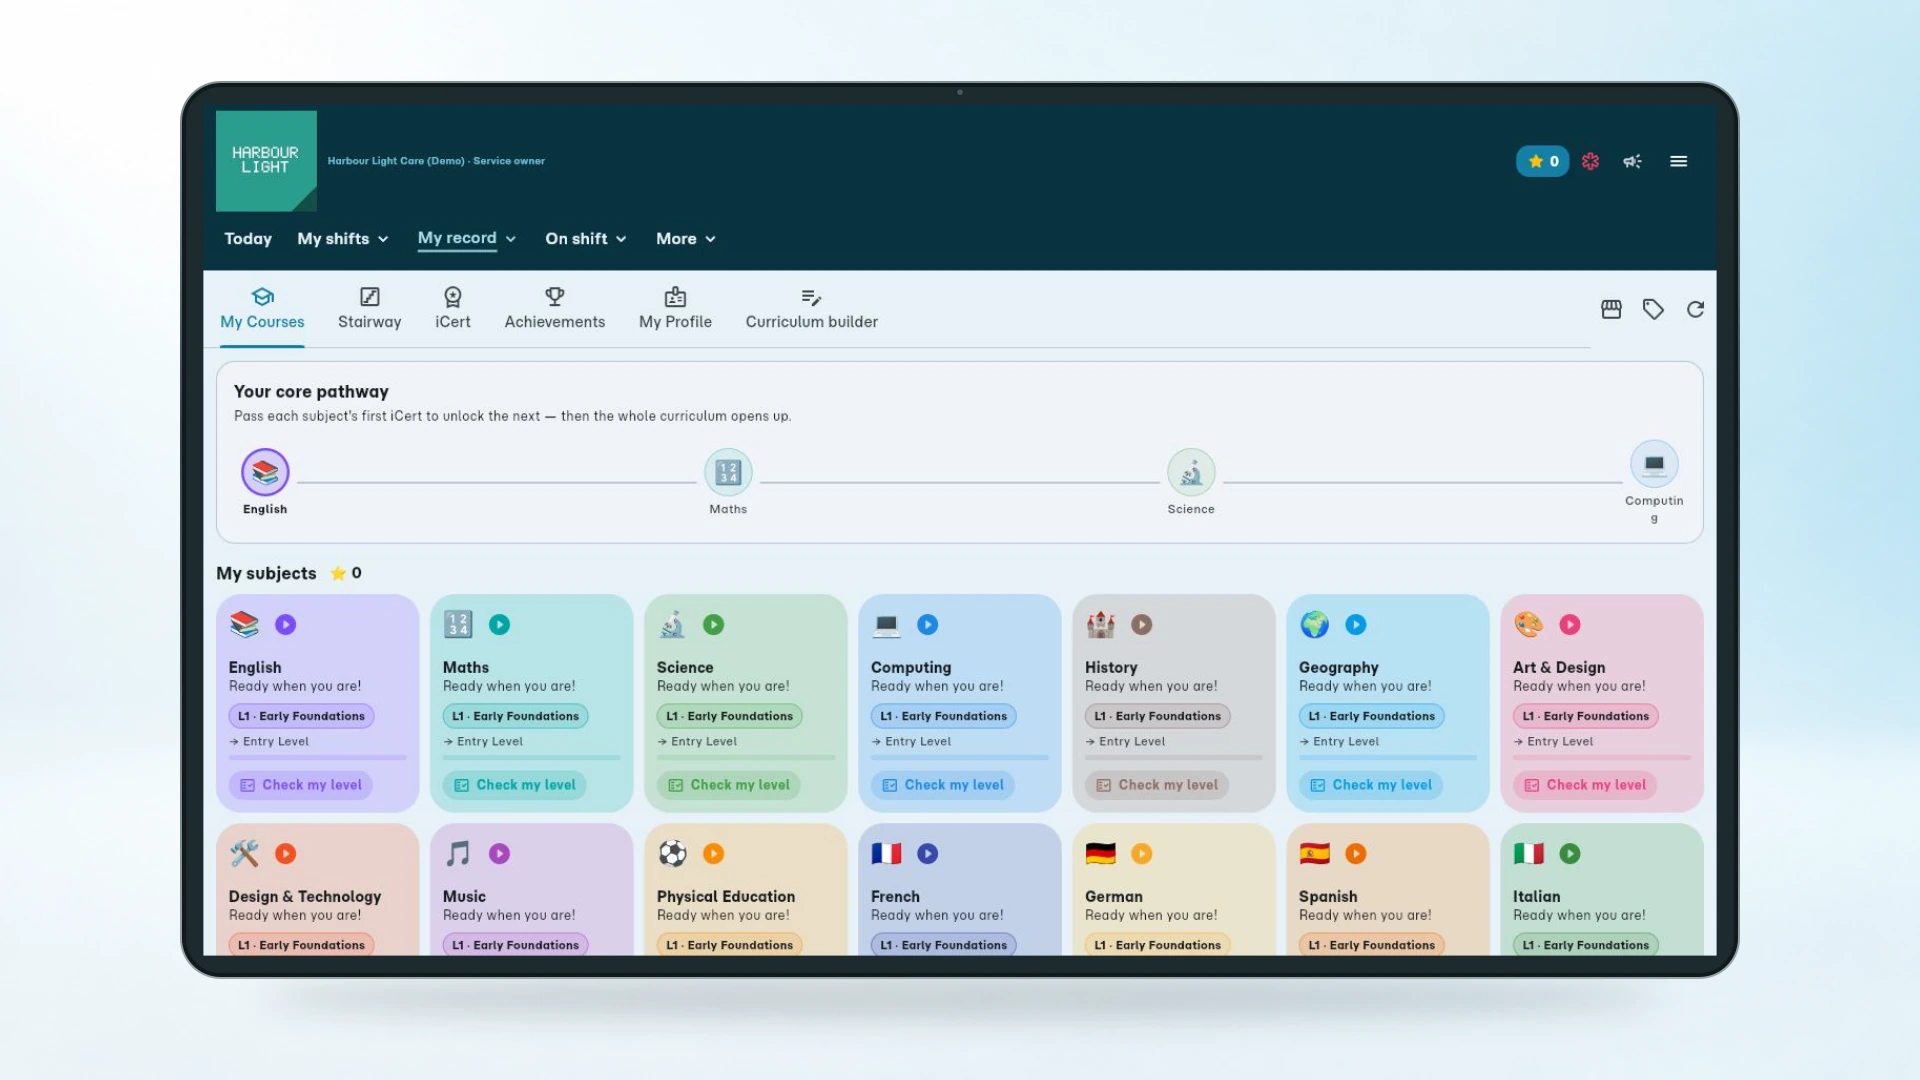Play the Physical Education subject
The height and width of the screenshot is (1080, 1920).
714,854
